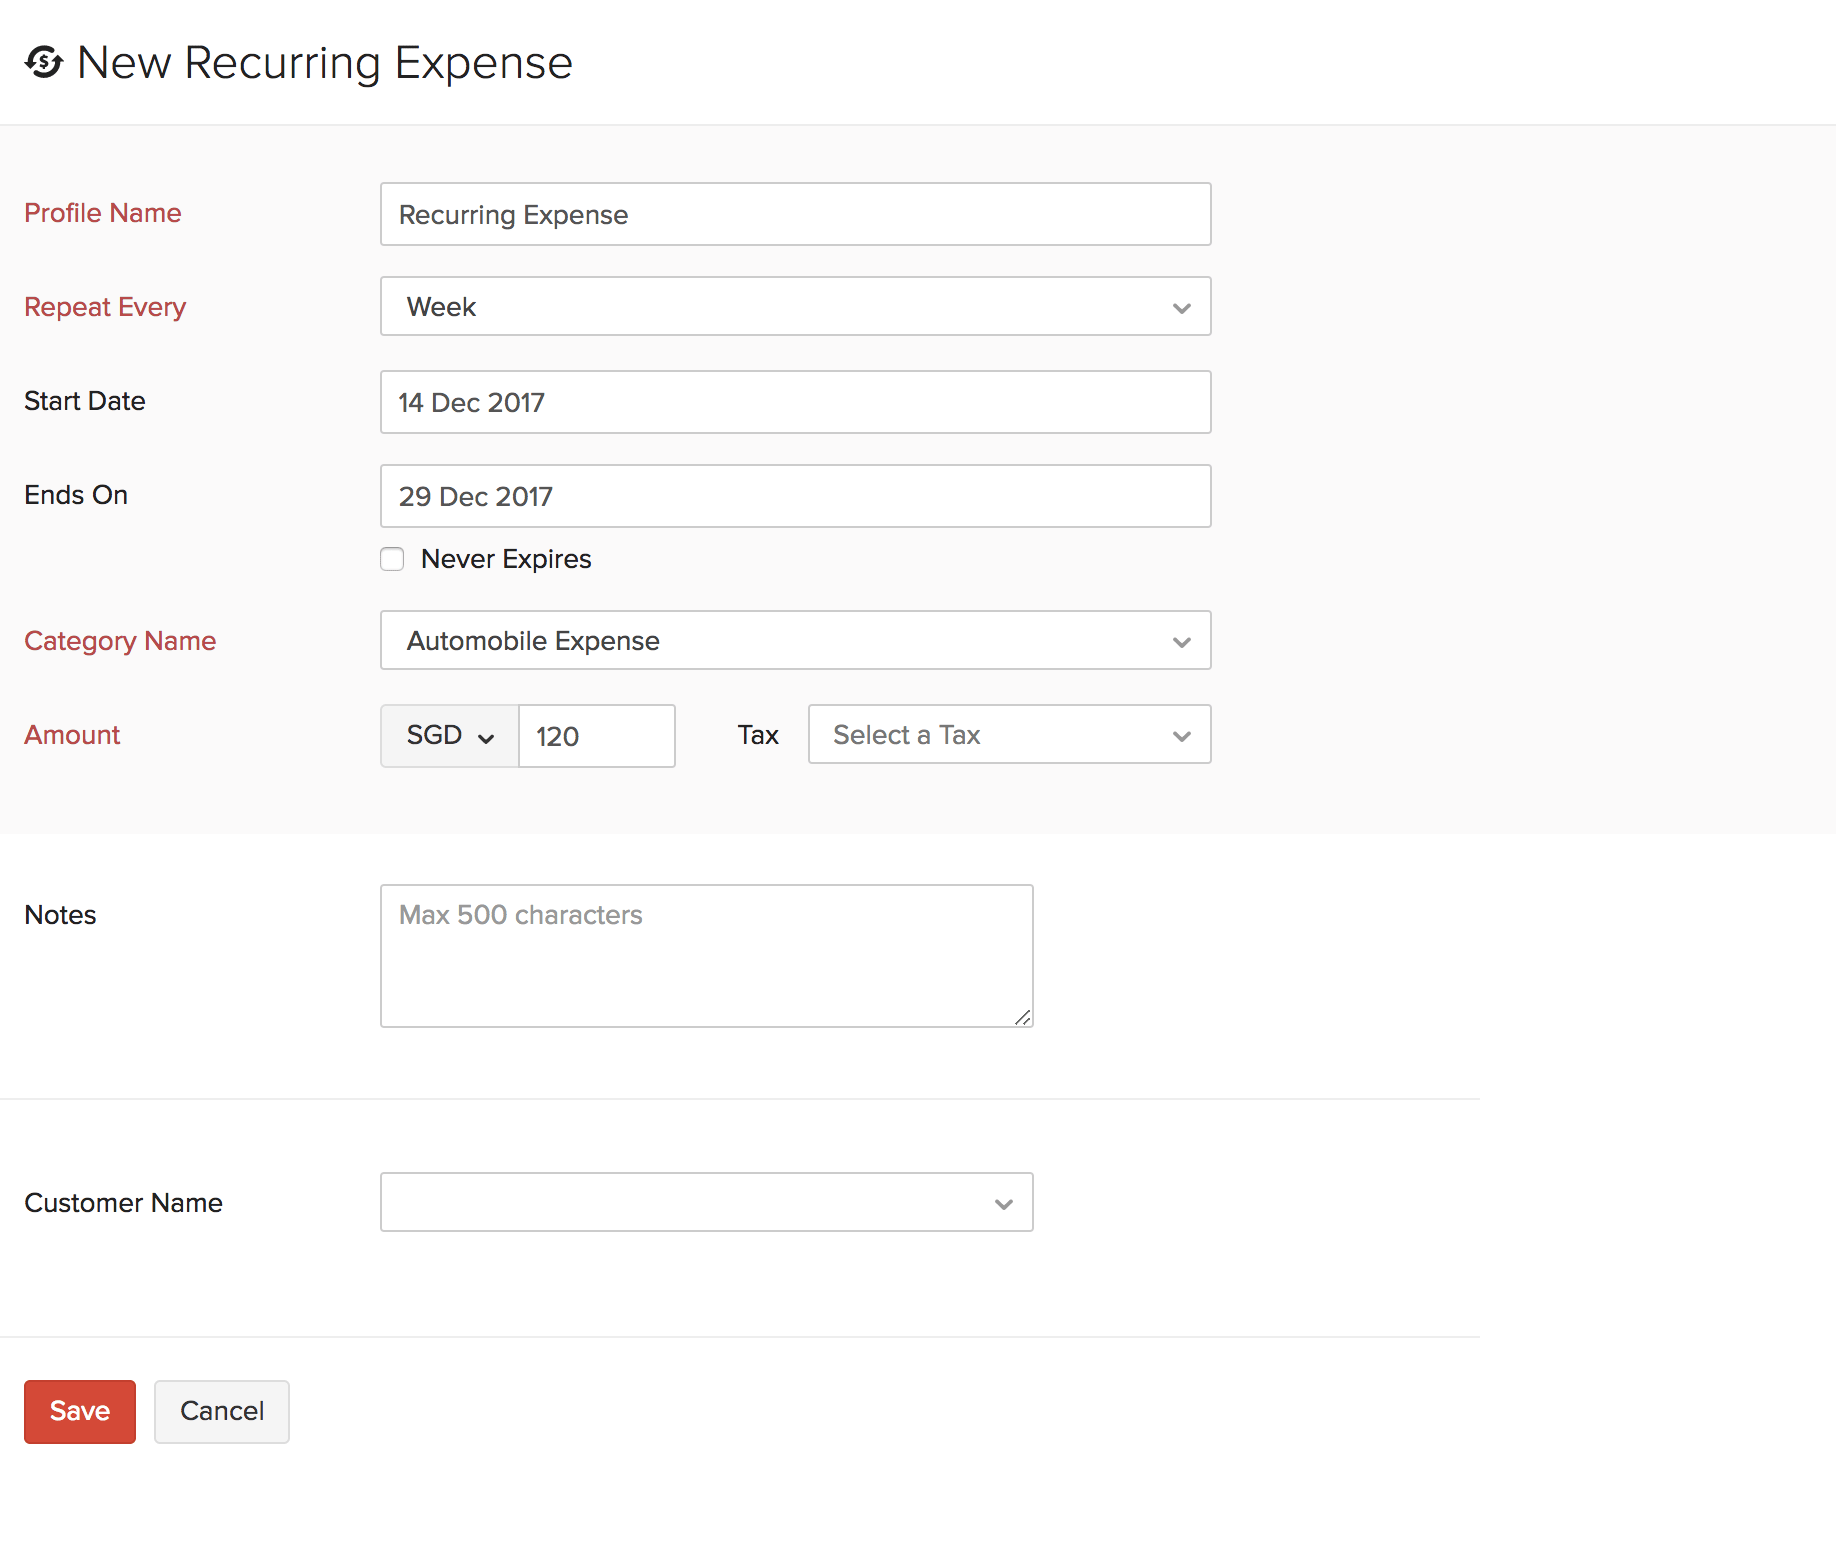Open the SGD currency dropdown
1836x1544 pixels.
coord(450,736)
